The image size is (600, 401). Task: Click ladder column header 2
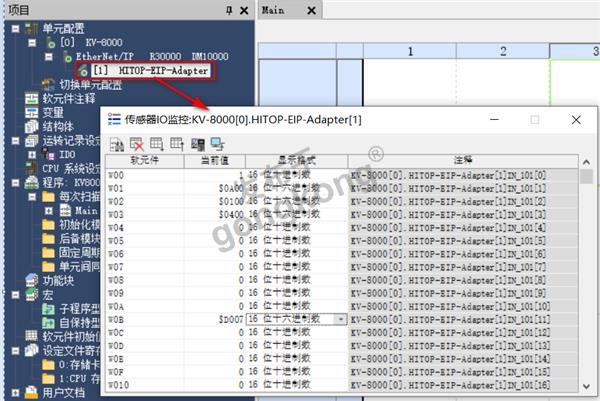503,51
